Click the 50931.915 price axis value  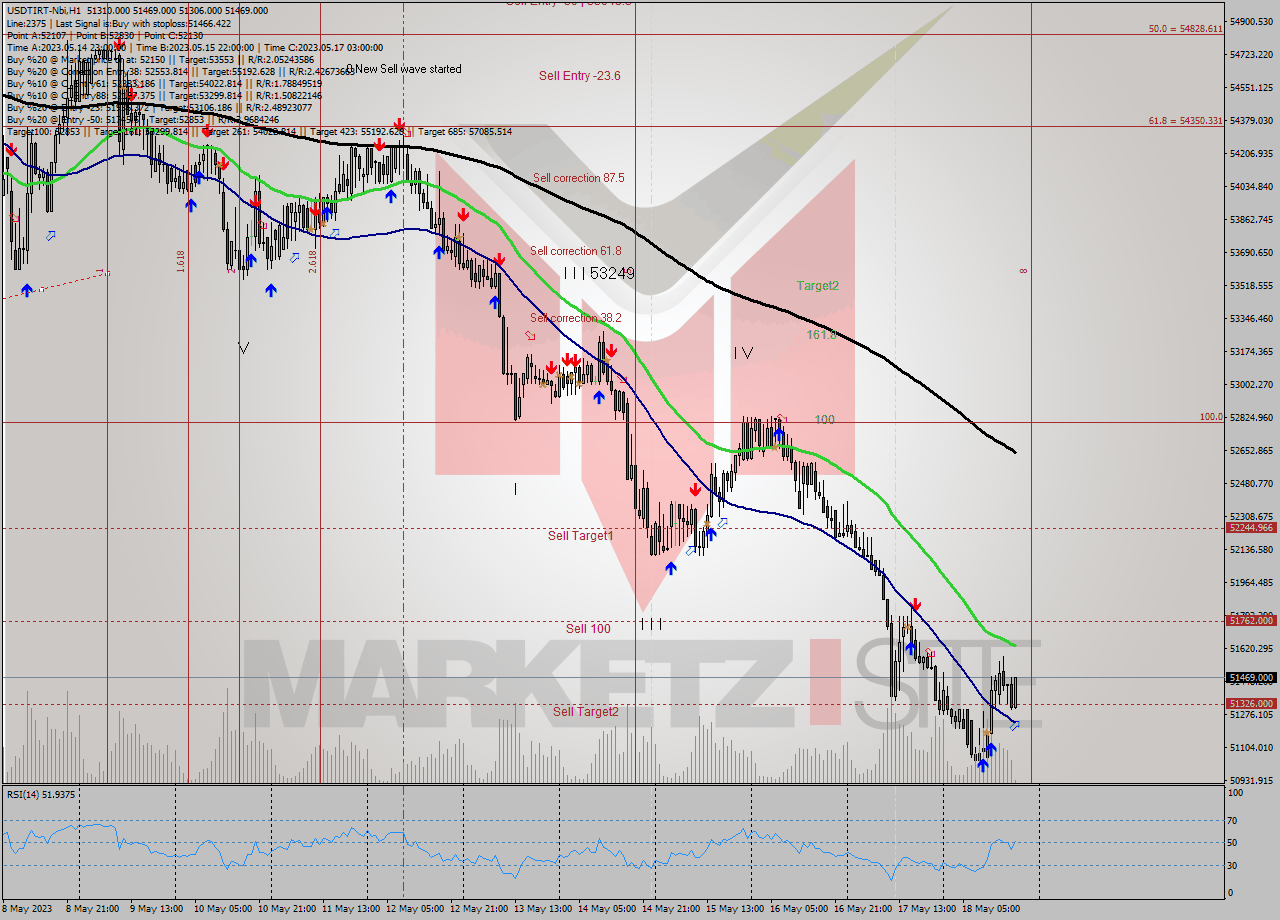click(1252, 780)
